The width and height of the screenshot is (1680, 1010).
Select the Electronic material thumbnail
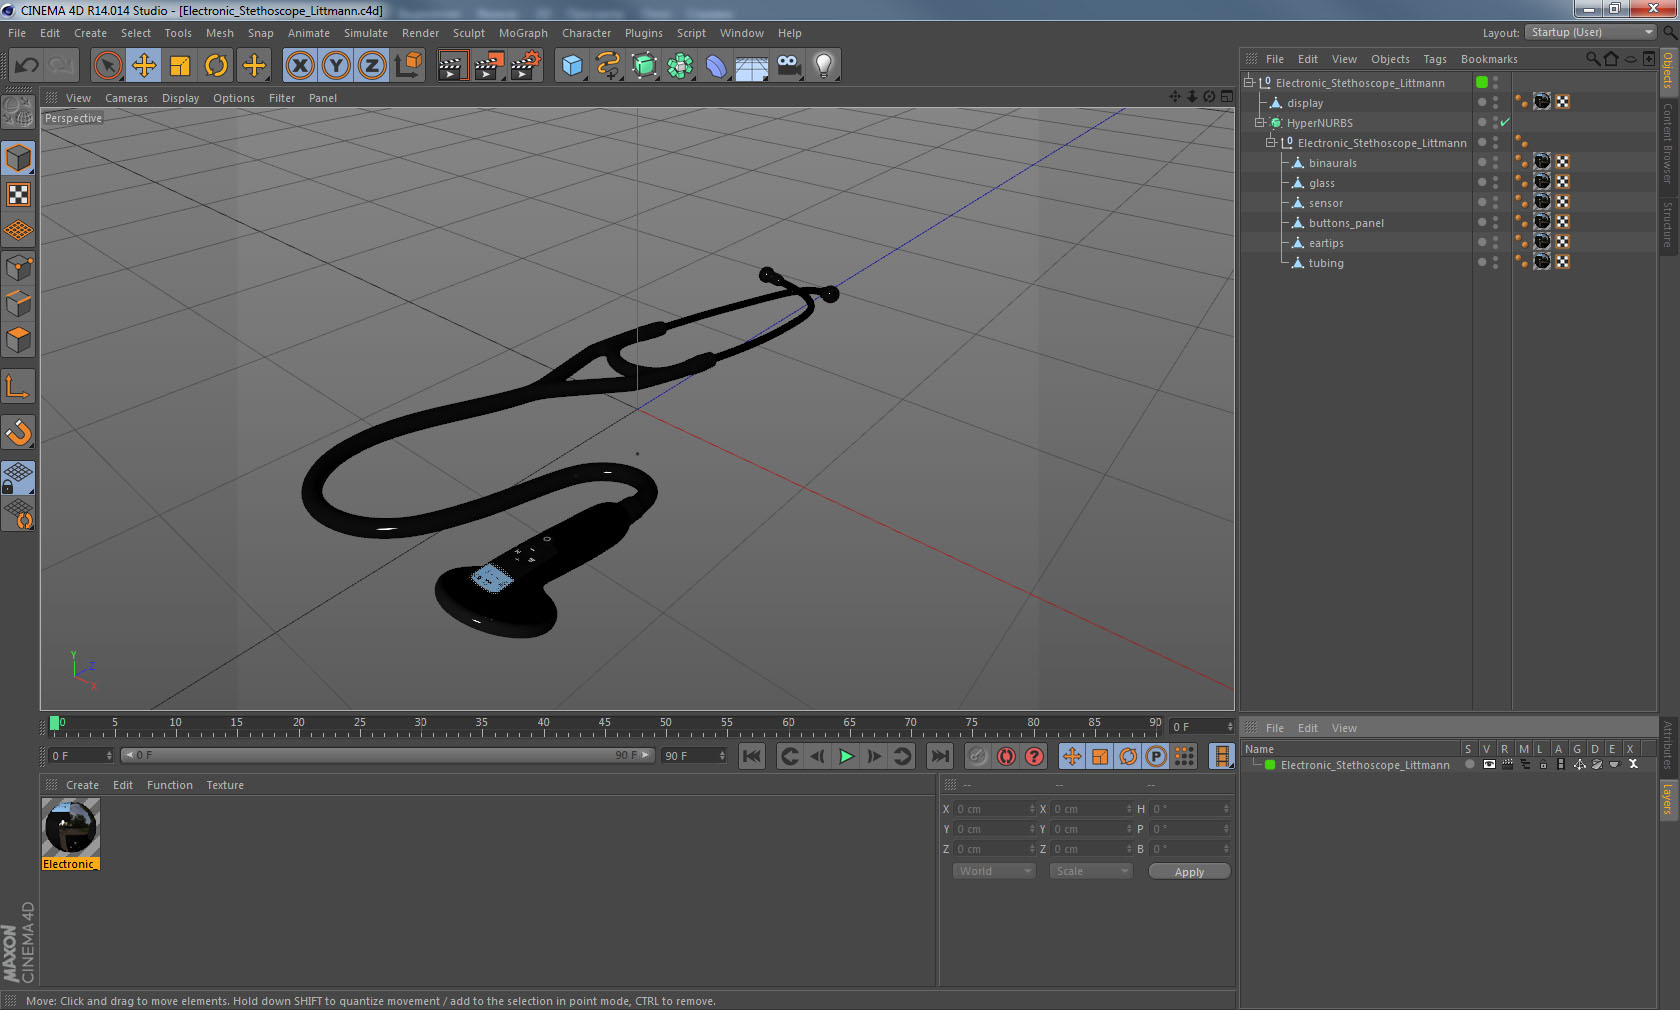point(70,827)
